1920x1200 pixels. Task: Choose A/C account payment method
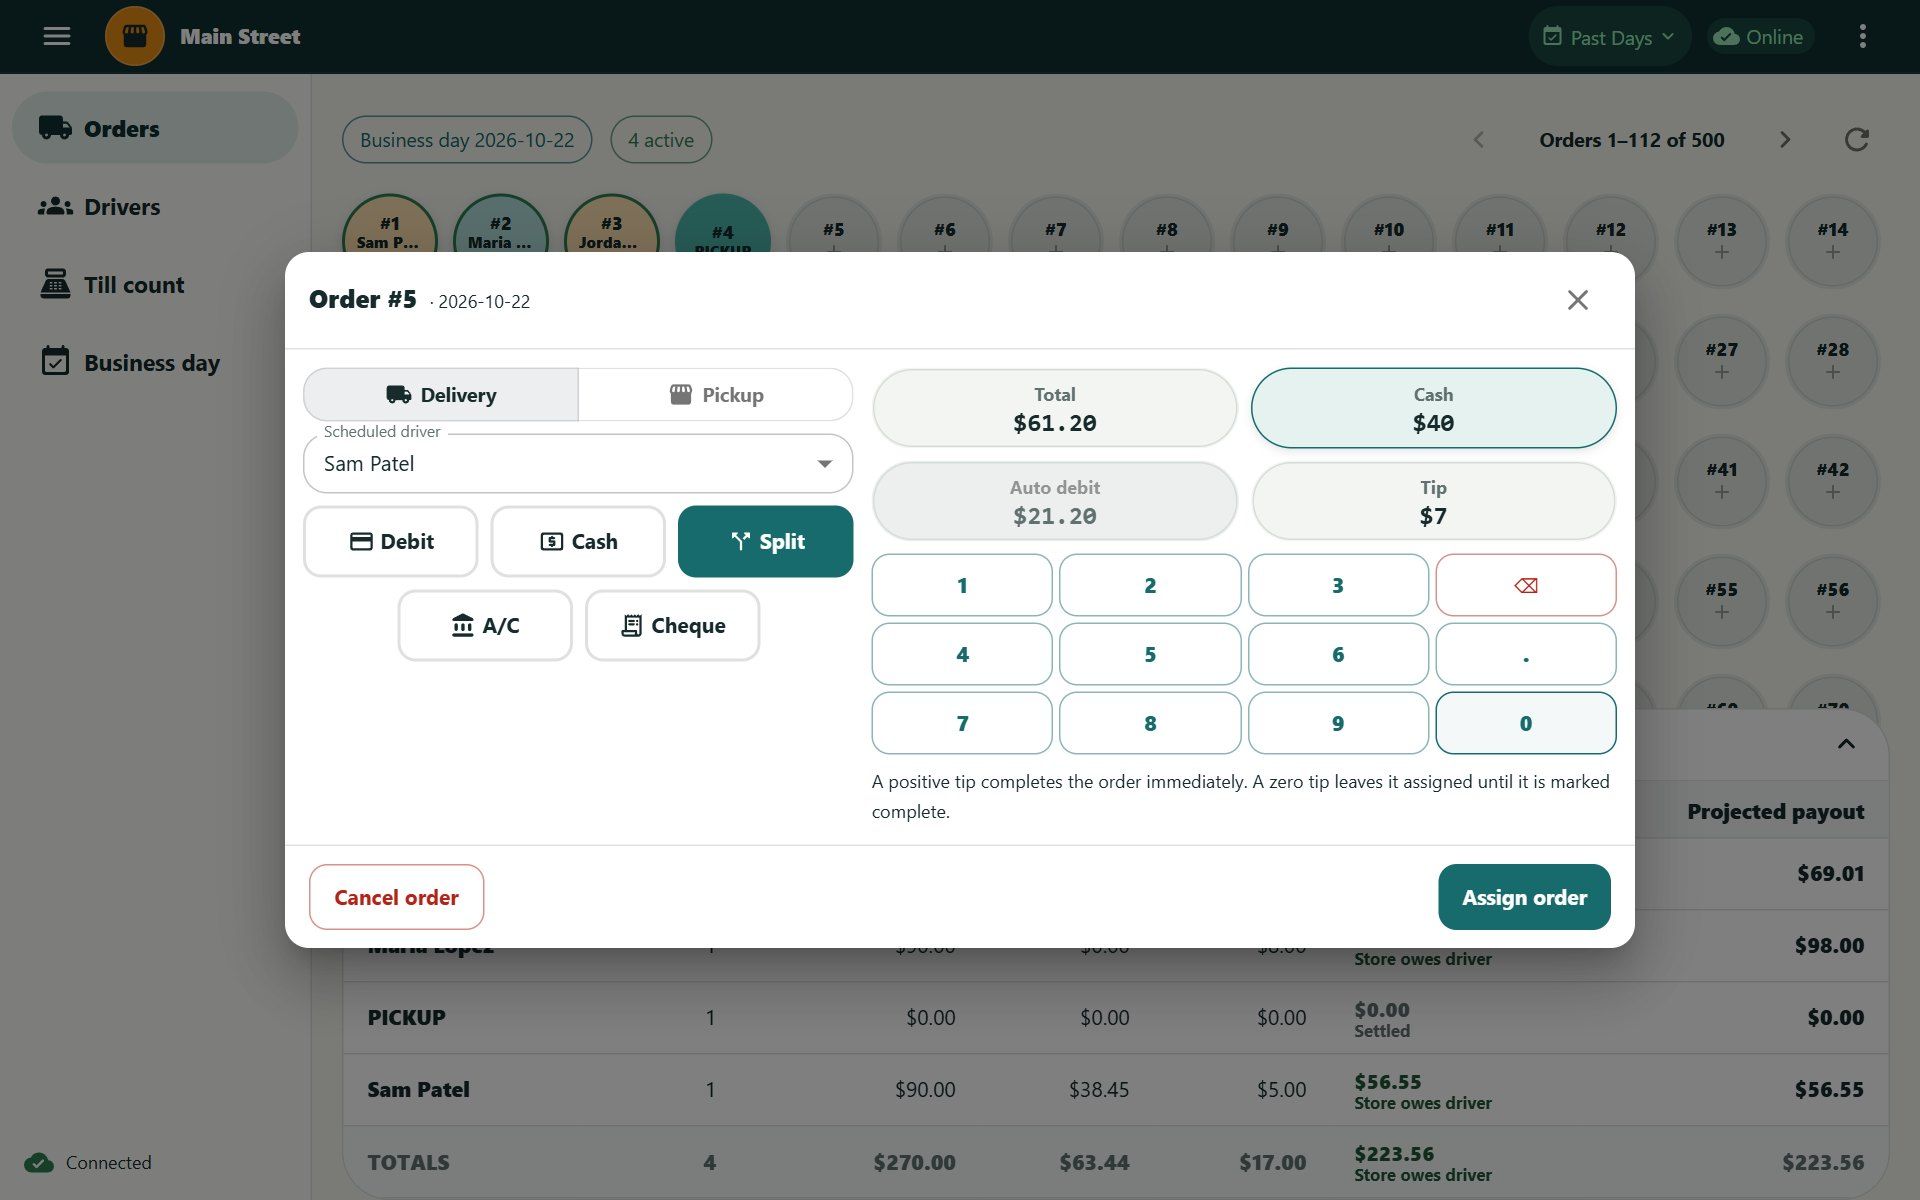coord(485,625)
